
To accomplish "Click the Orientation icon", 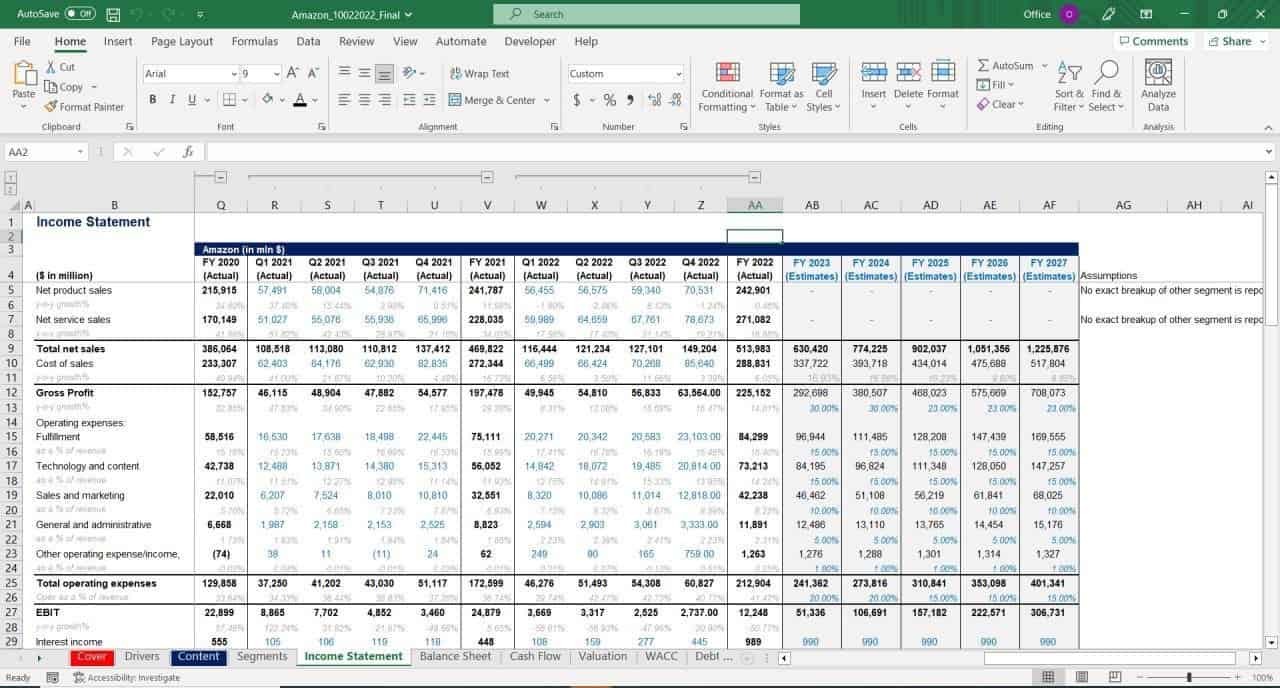I will pyautogui.click(x=409, y=73).
